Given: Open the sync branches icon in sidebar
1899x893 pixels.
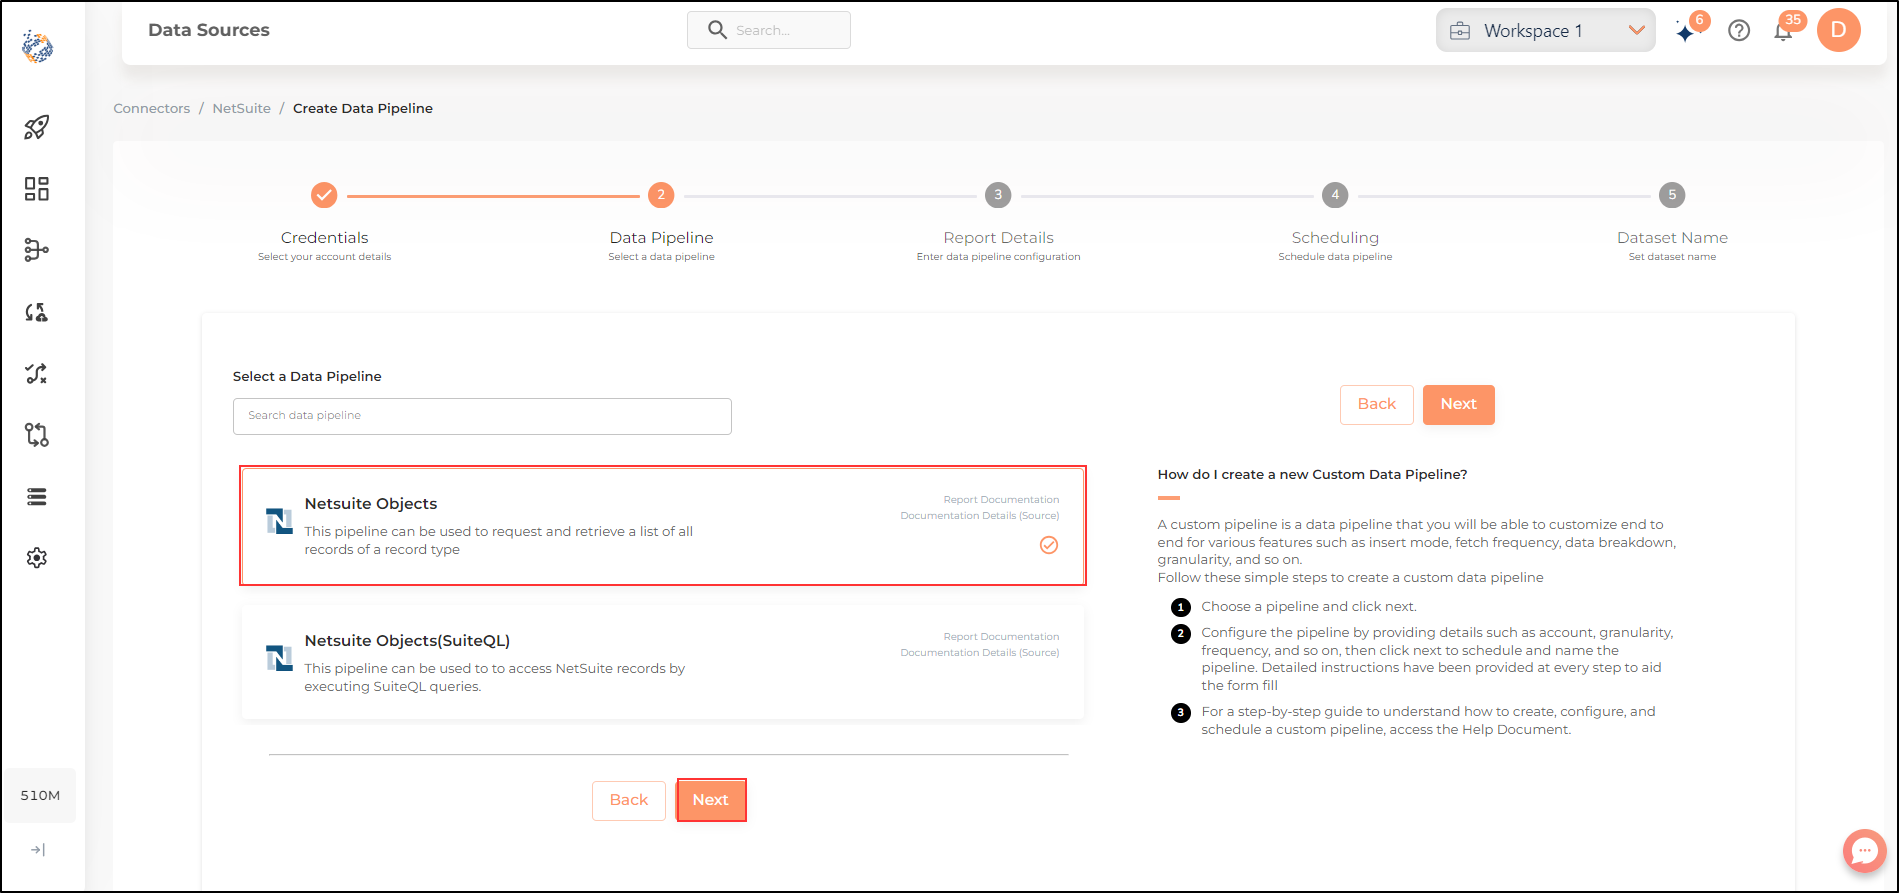Looking at the screenshot, I should (x=37, y=435).
